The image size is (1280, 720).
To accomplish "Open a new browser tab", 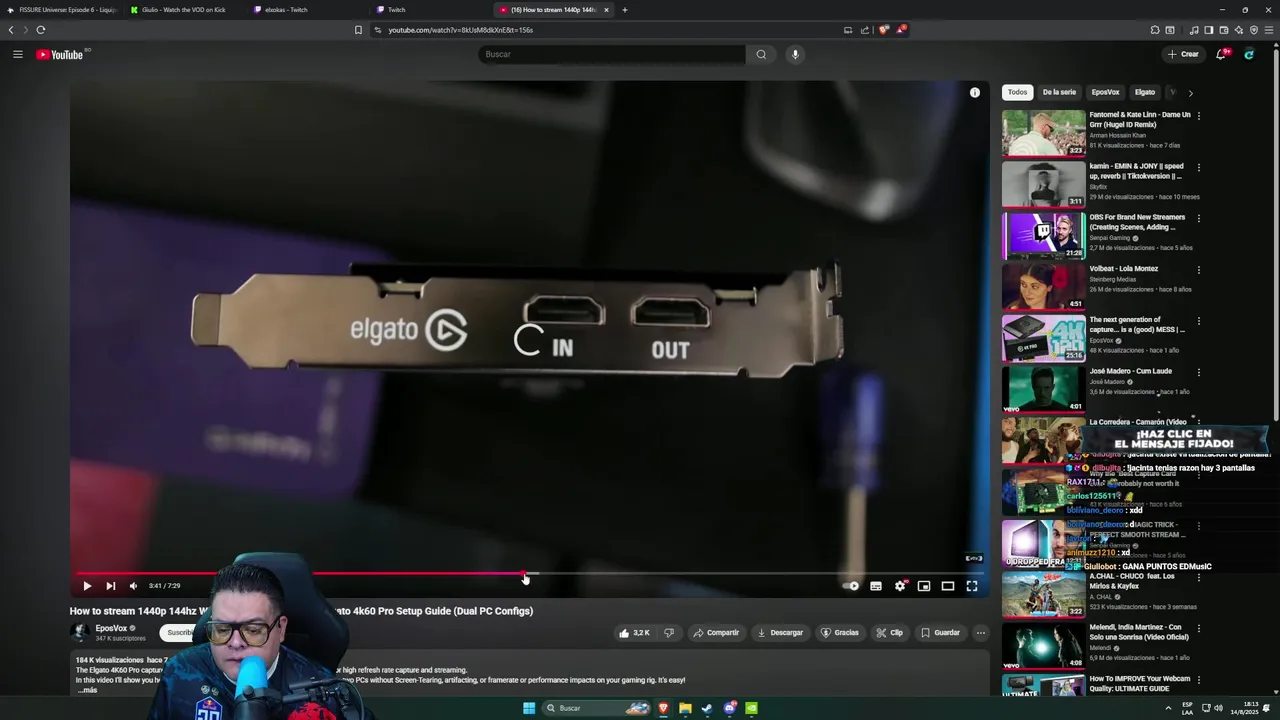I will click(625, 10).
